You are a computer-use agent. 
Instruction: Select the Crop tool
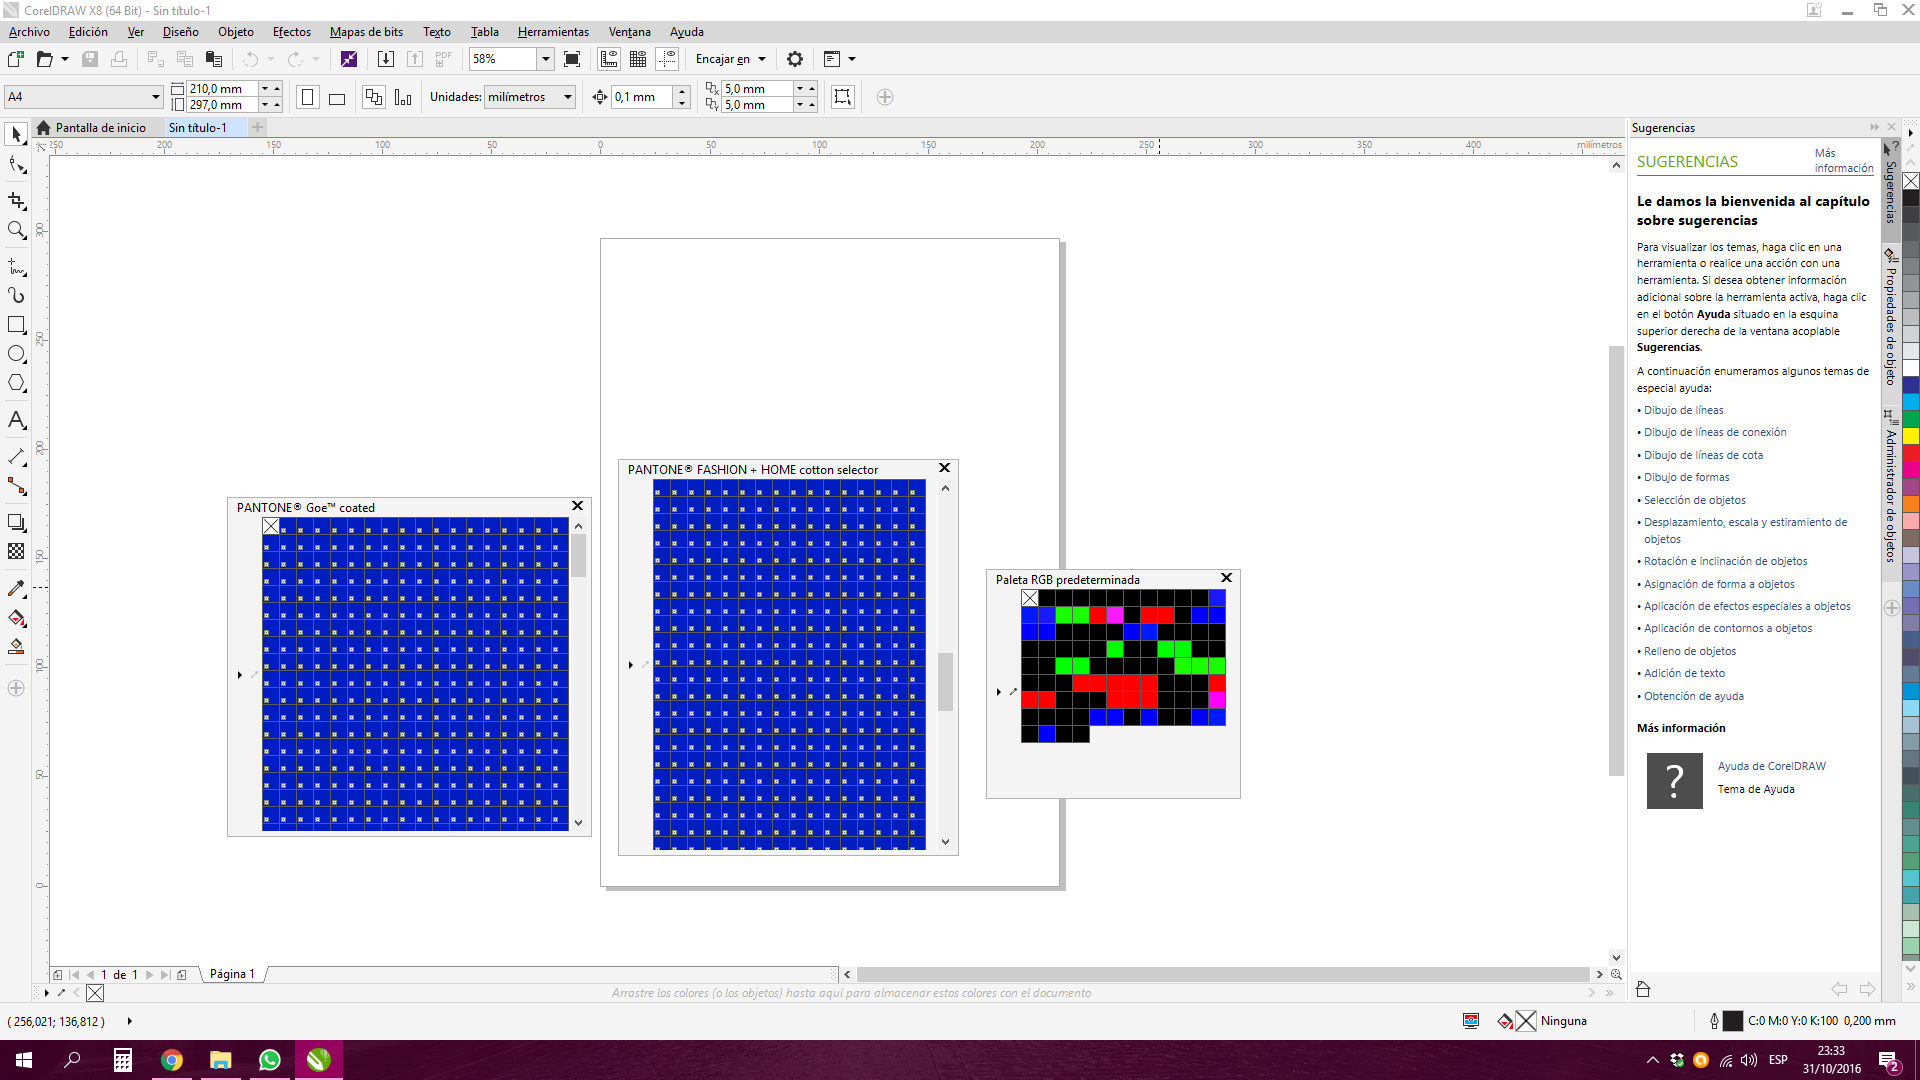point(16,201)
